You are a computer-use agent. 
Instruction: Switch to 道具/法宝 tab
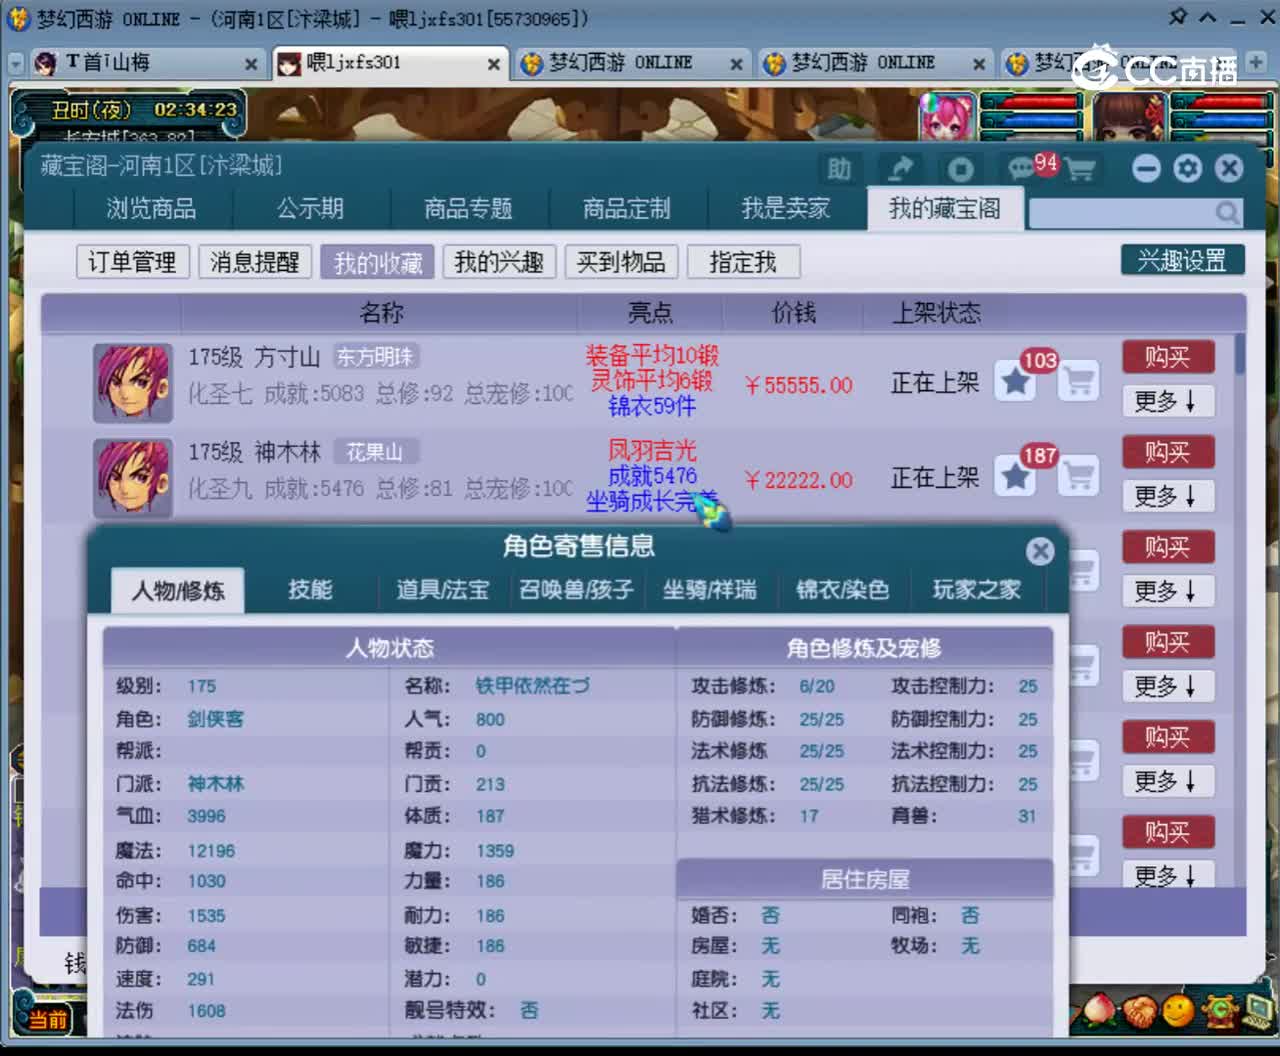pyautogui.click(x=443, y=590)
